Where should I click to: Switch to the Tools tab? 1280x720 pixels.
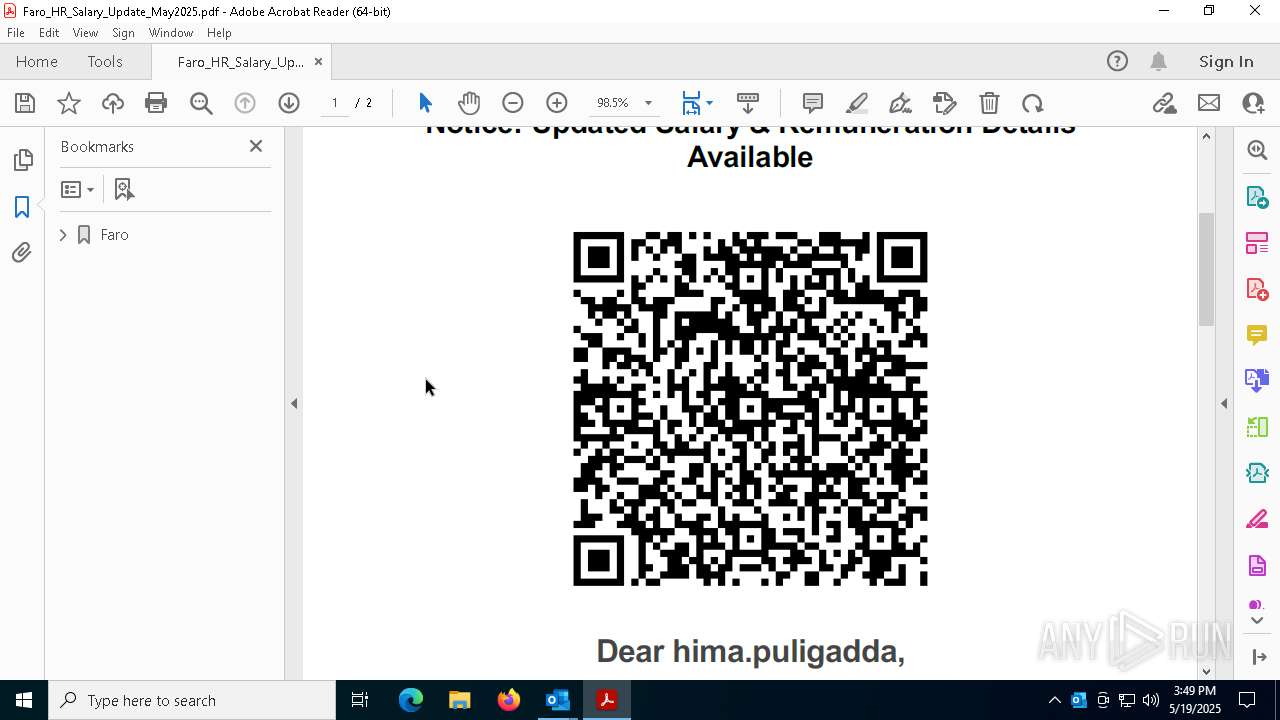point(105,61)
